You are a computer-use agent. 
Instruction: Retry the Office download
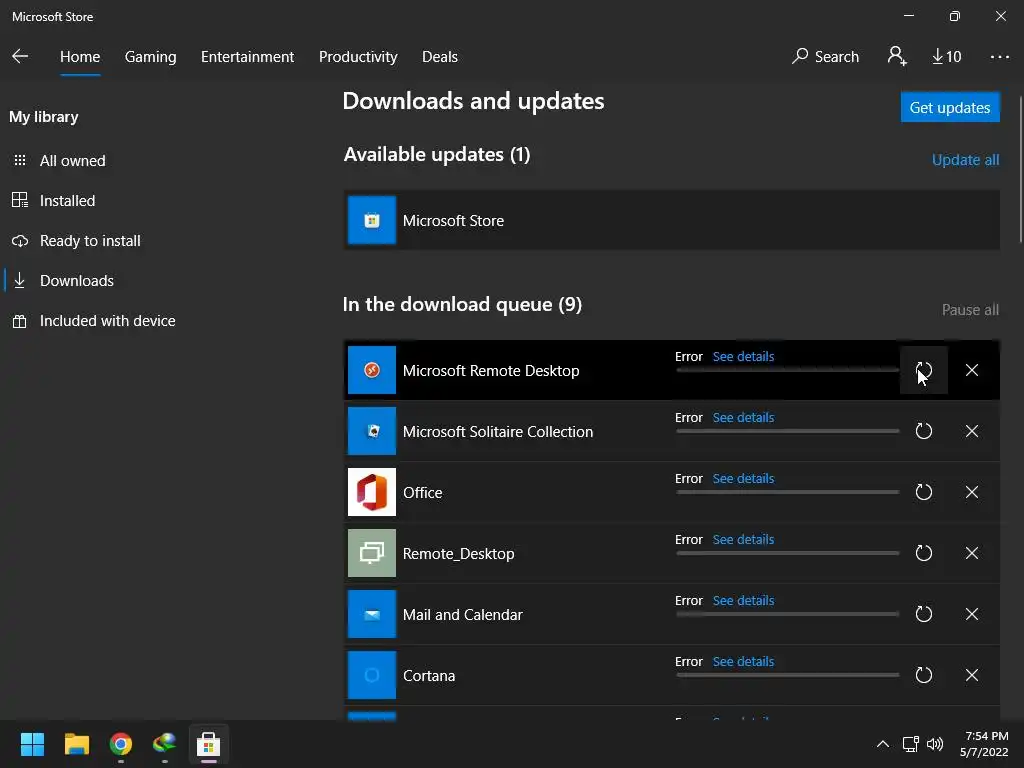pos(923,492)
